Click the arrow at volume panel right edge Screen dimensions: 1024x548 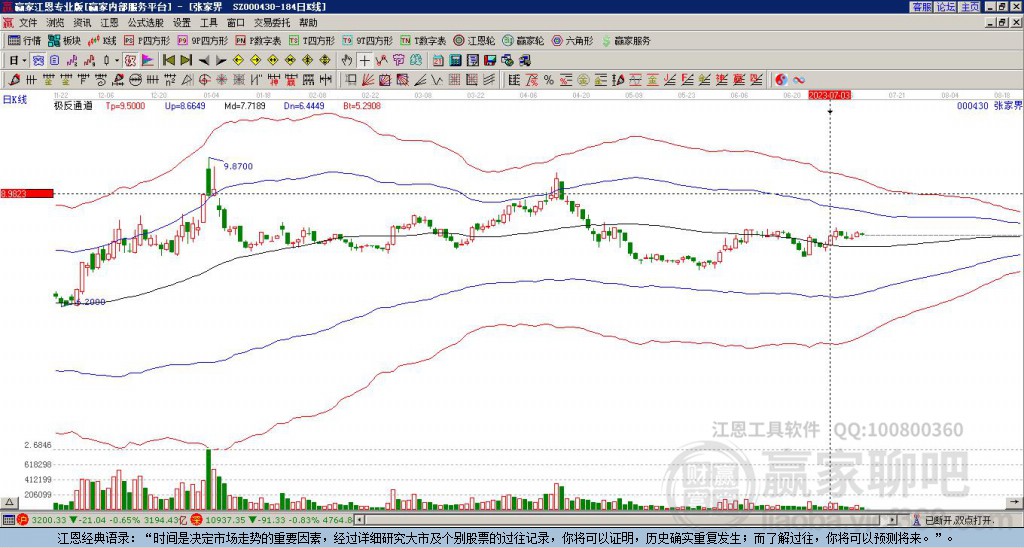(1016, 502)
